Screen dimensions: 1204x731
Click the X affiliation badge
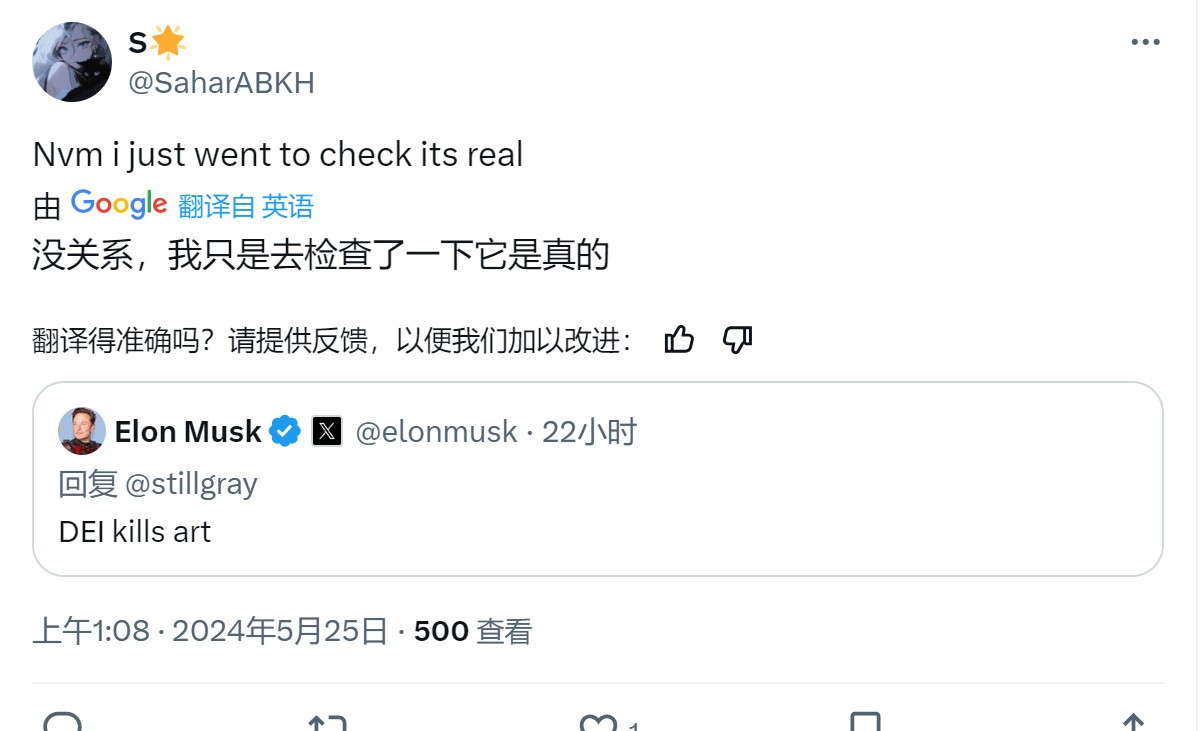click(x=327, y=432)
